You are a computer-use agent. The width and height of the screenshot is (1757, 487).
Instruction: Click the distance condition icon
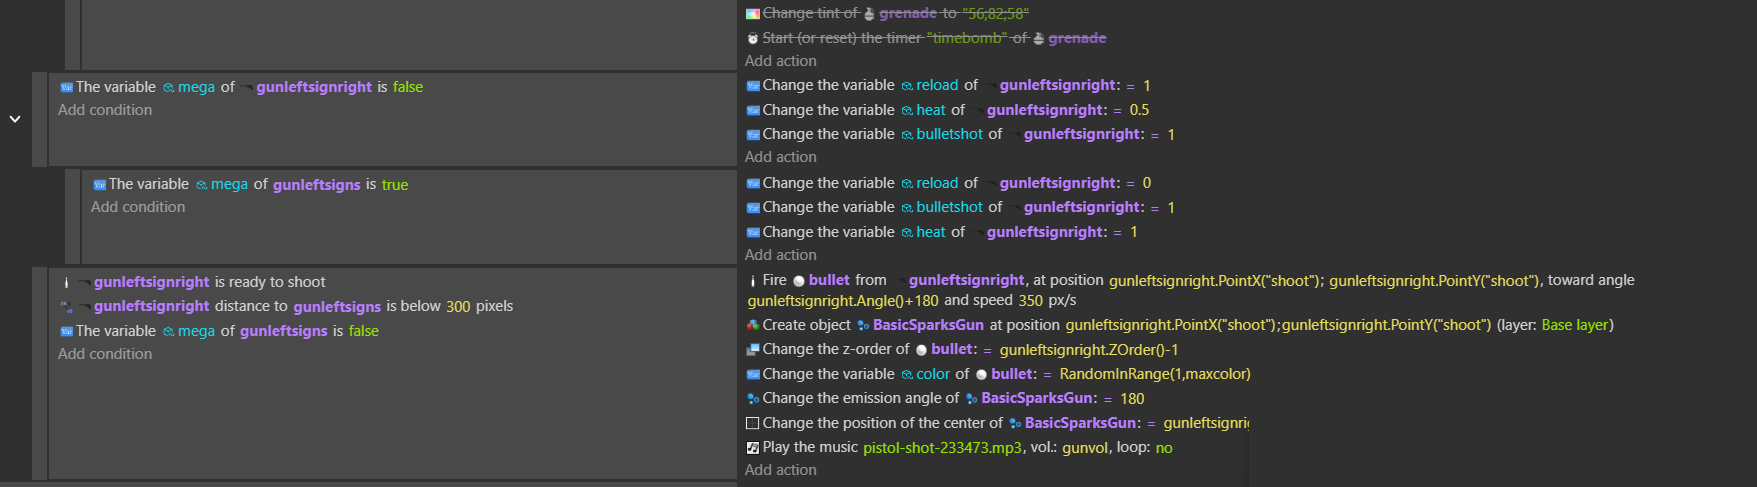[x=66, y=306]
